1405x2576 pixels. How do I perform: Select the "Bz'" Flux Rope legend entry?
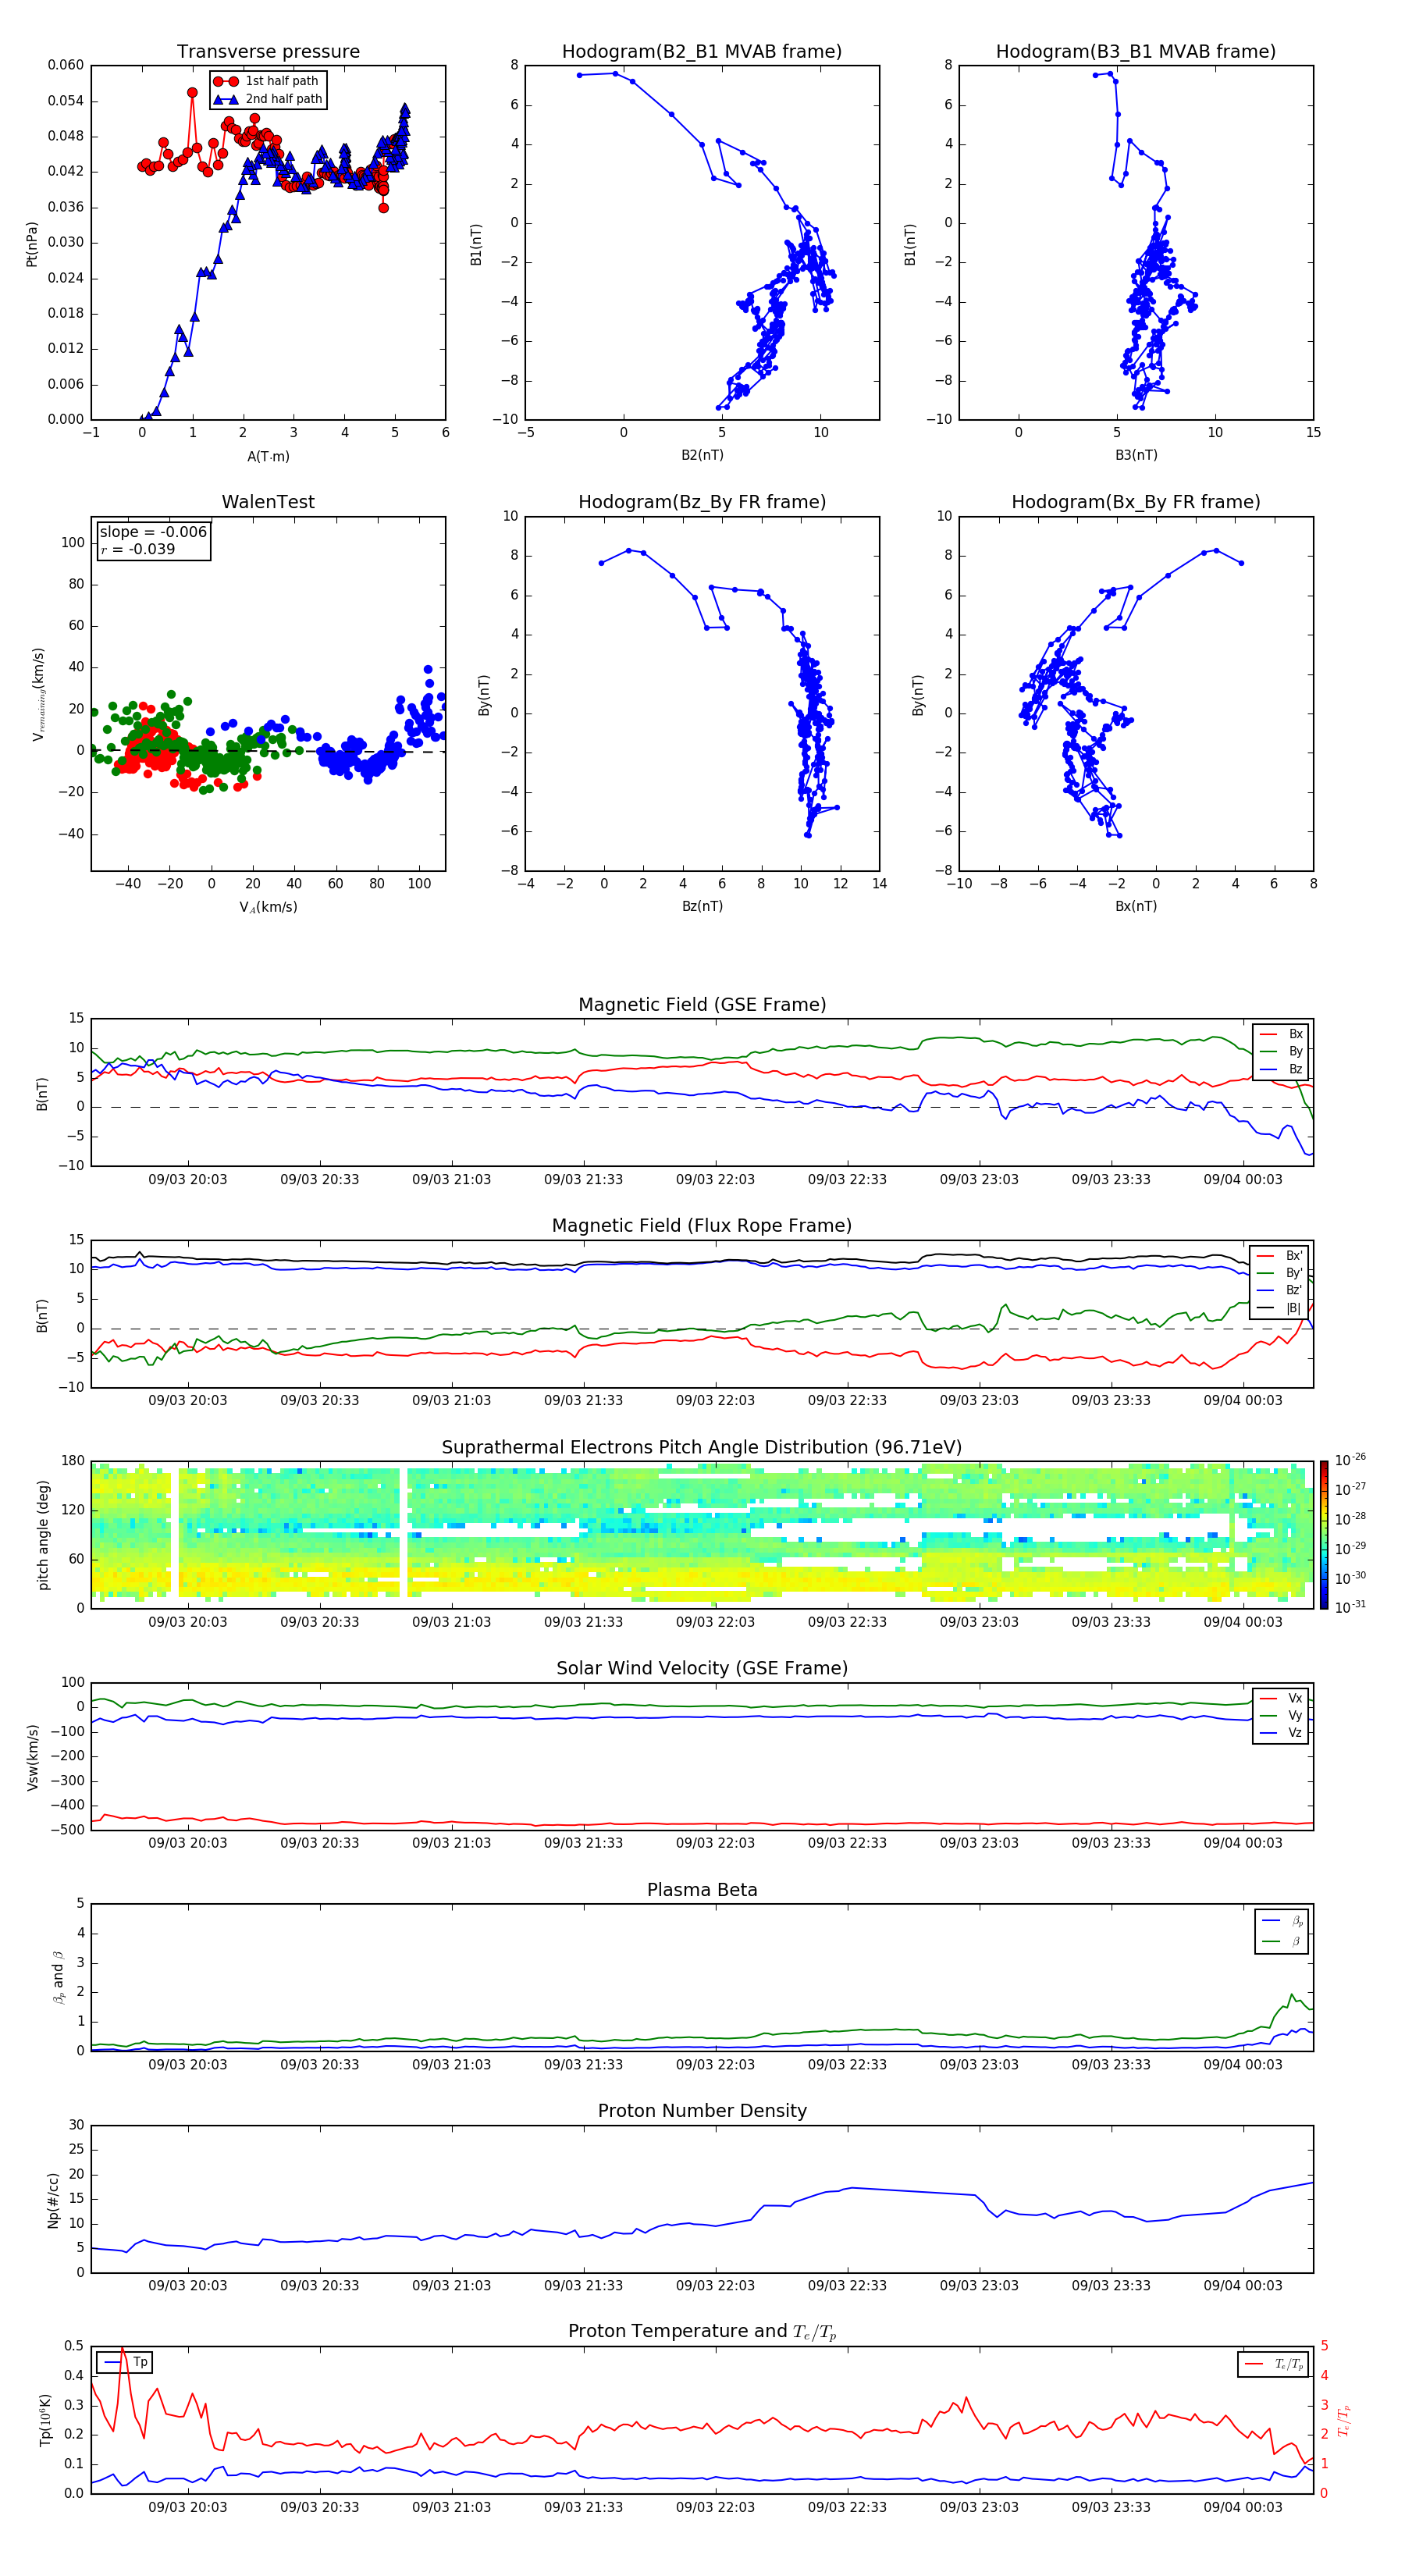coord(1281,1290)
